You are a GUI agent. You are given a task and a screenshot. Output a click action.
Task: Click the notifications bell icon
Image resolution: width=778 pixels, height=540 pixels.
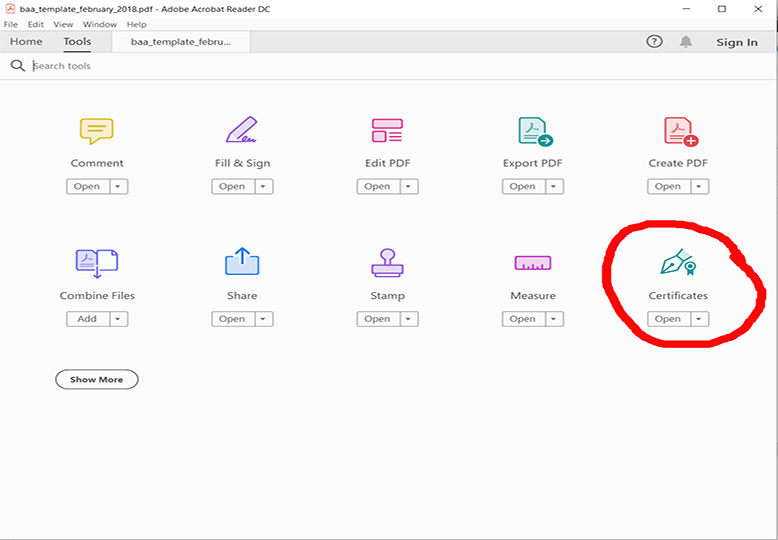[x=686, y=42]
